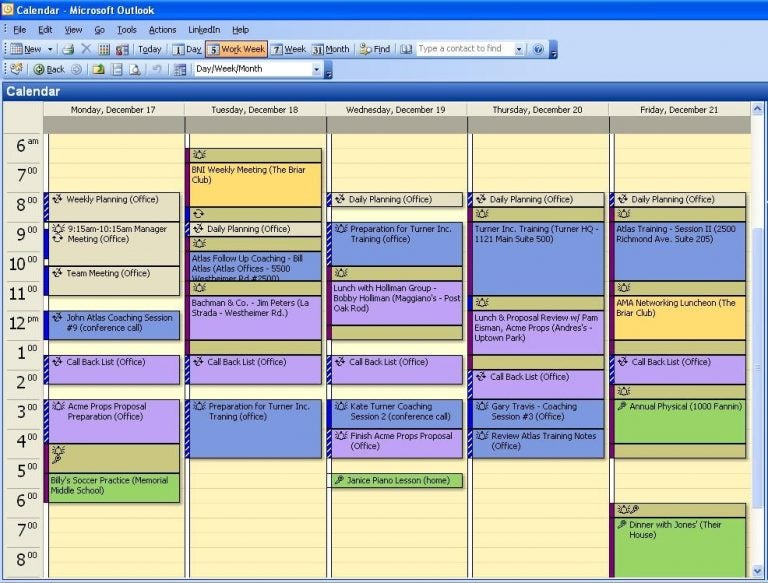The width and height of the screenshot is (768, 583).
Task: Switch calendar to Month view
Action: (x=330, y=49)
